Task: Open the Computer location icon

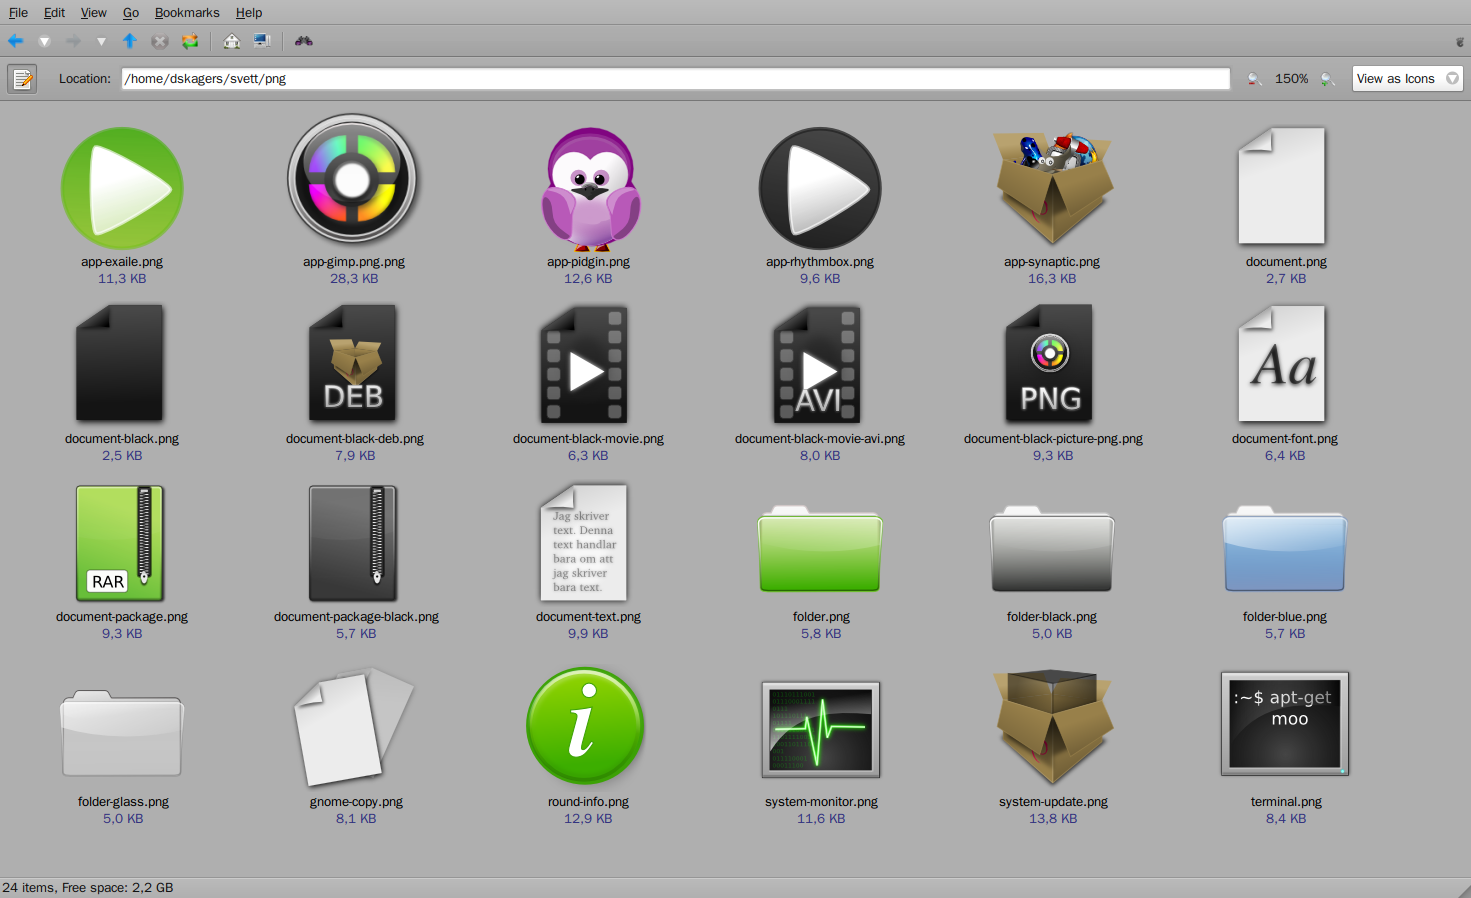Action: click(x=262, y=41)
